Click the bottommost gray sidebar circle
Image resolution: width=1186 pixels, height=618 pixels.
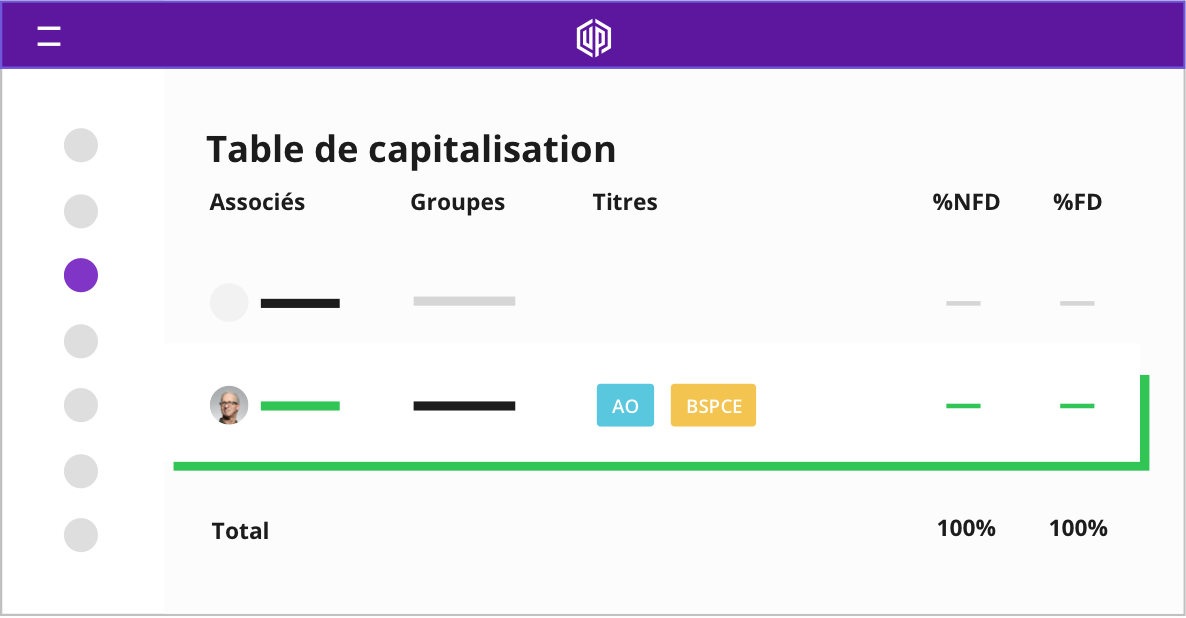point(81,535)
